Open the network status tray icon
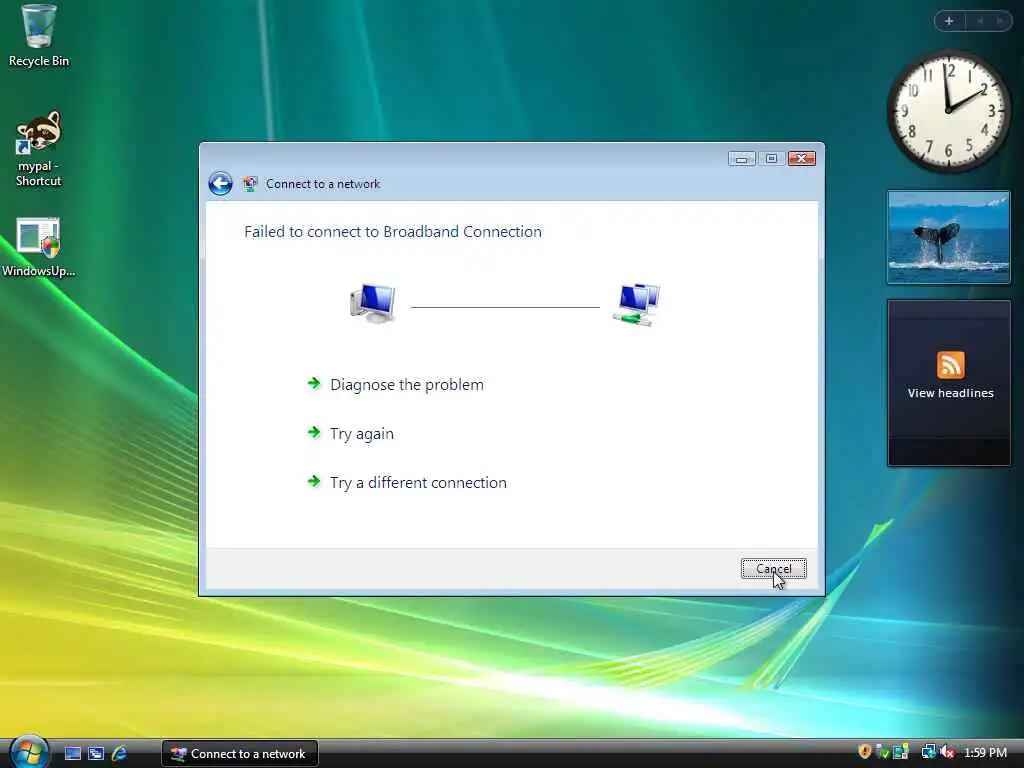 pos(928,752)
